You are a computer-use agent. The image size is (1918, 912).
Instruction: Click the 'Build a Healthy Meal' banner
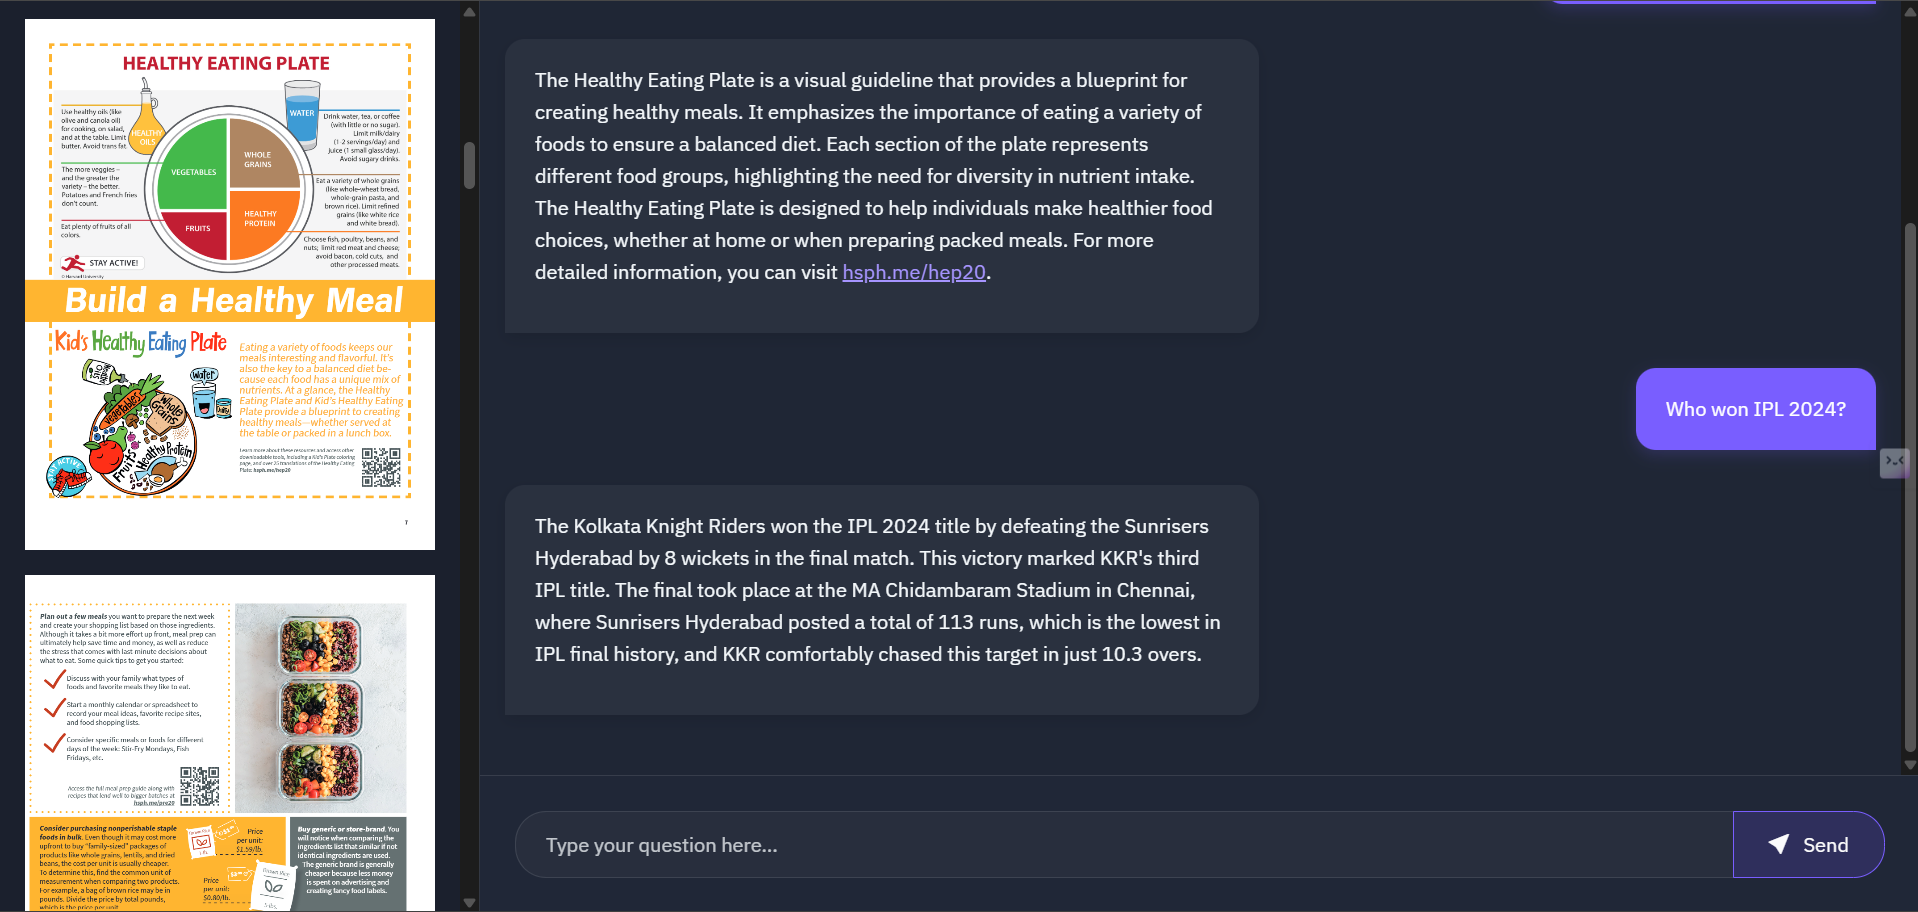coord(230,299)
